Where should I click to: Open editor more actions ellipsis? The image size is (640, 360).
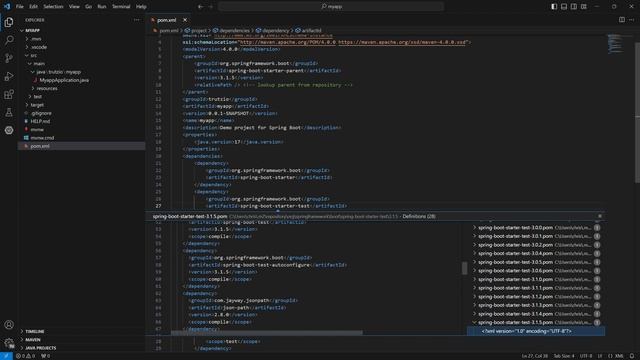tap(631, 20)
